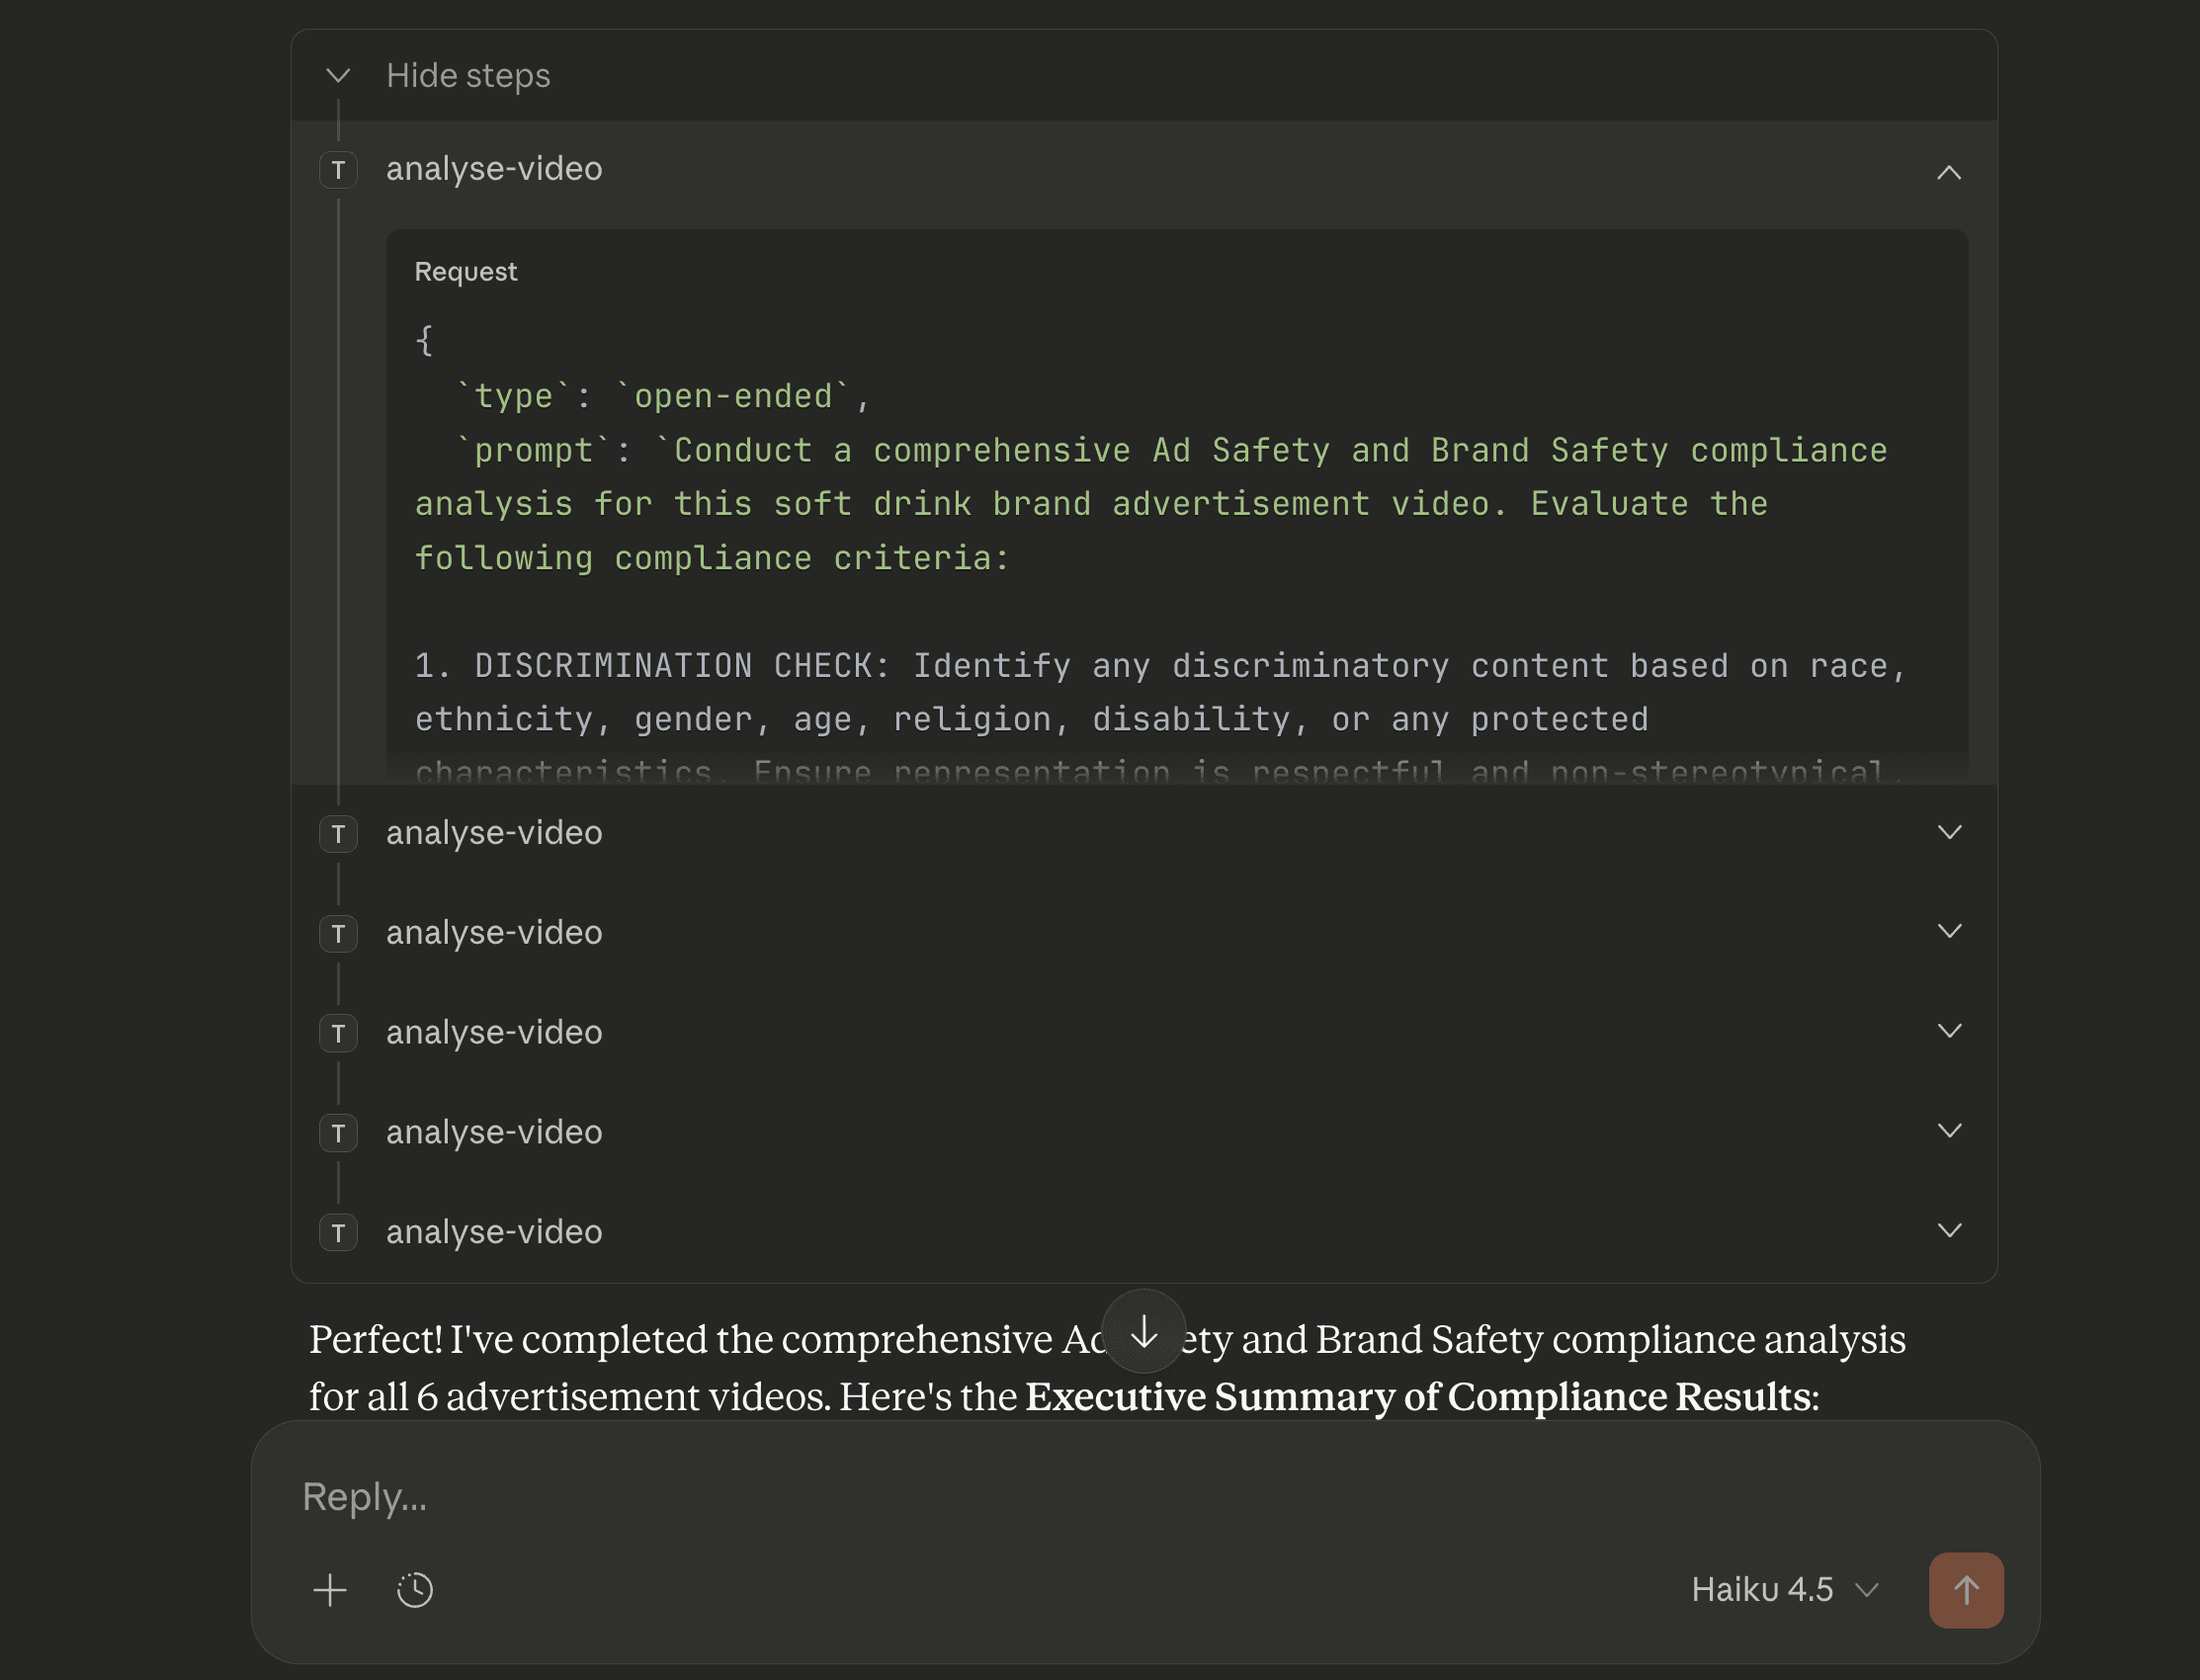Expand the third analyse-video step chevron
This screenshot has width=2200, height=1680.
pyautogui.click(x=1948, y=931)
